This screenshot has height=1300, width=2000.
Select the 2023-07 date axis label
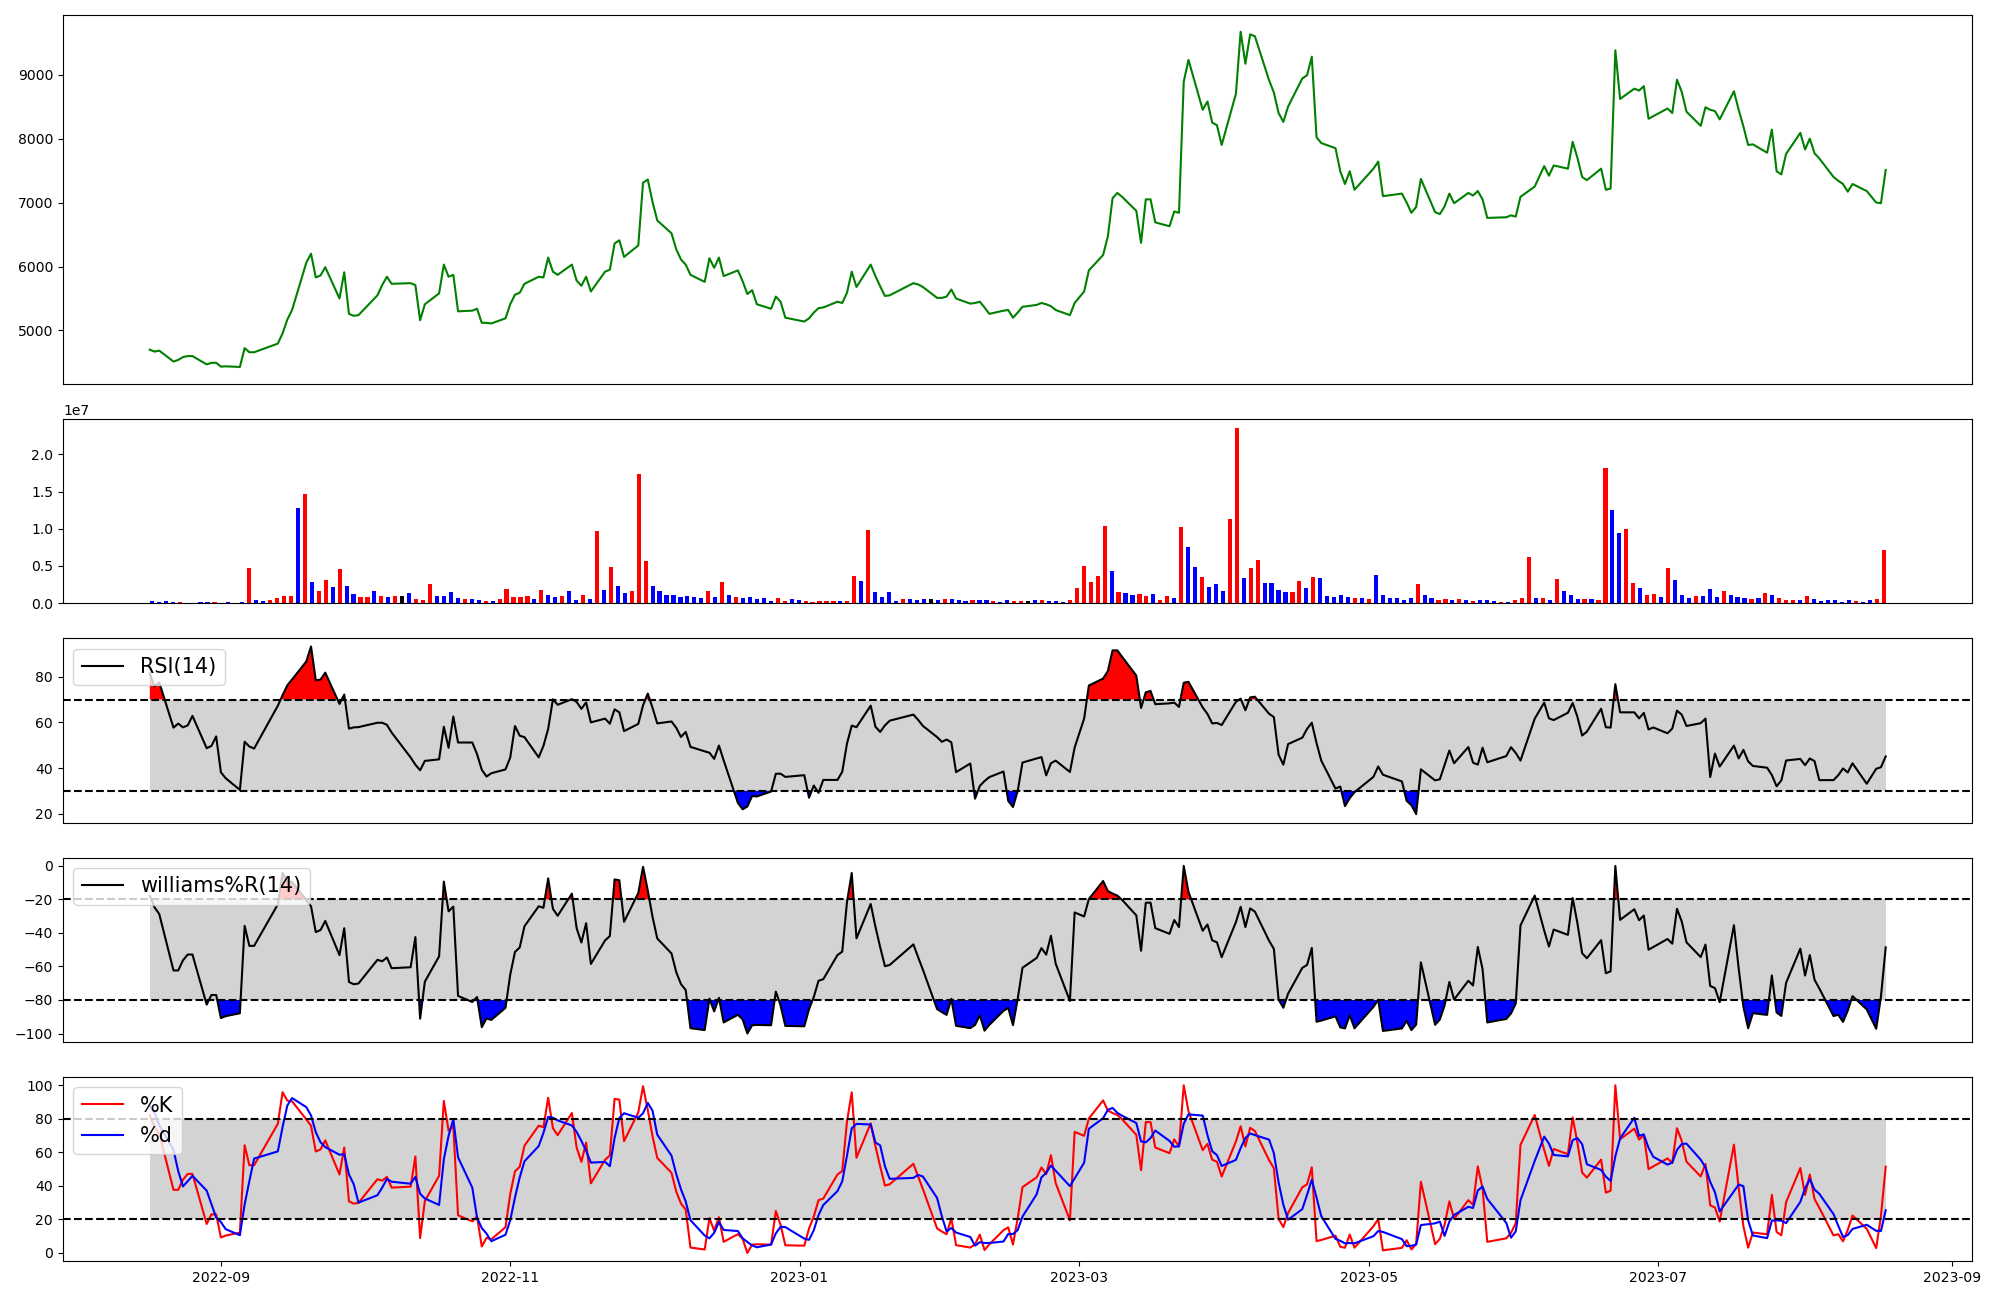pos(1658,1277)
